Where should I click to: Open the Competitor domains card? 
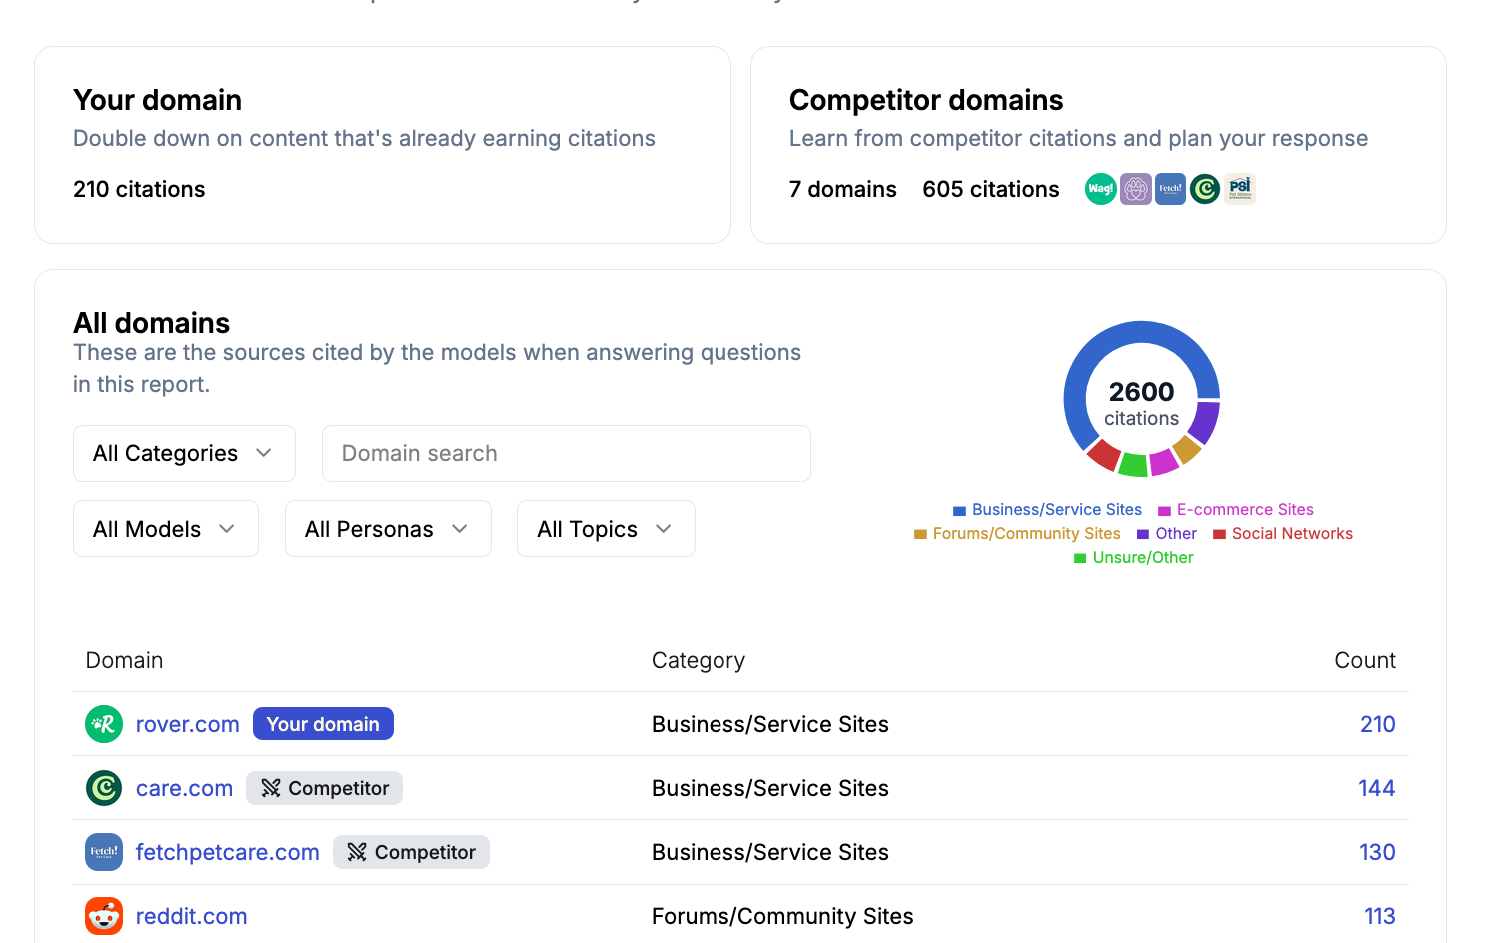click(1098, 145)
